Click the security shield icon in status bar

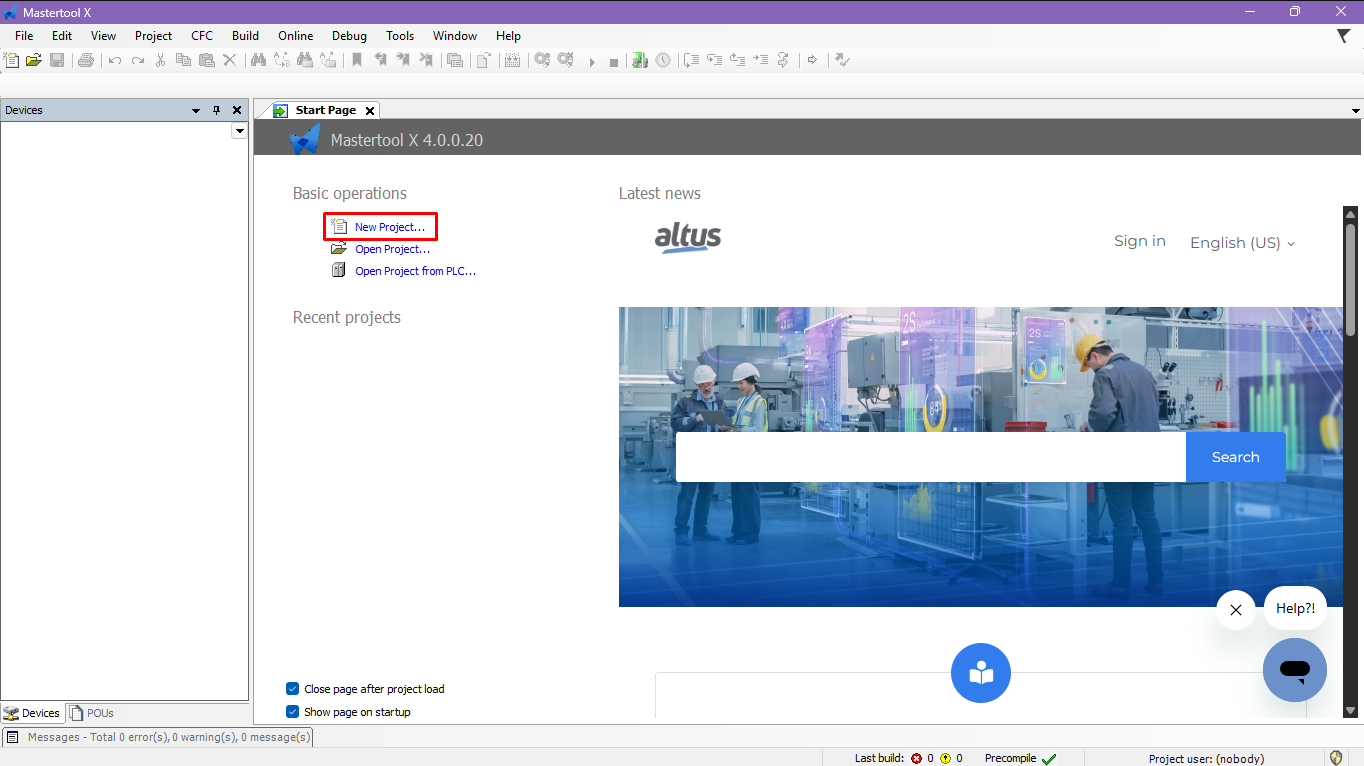pos(1335,758)
